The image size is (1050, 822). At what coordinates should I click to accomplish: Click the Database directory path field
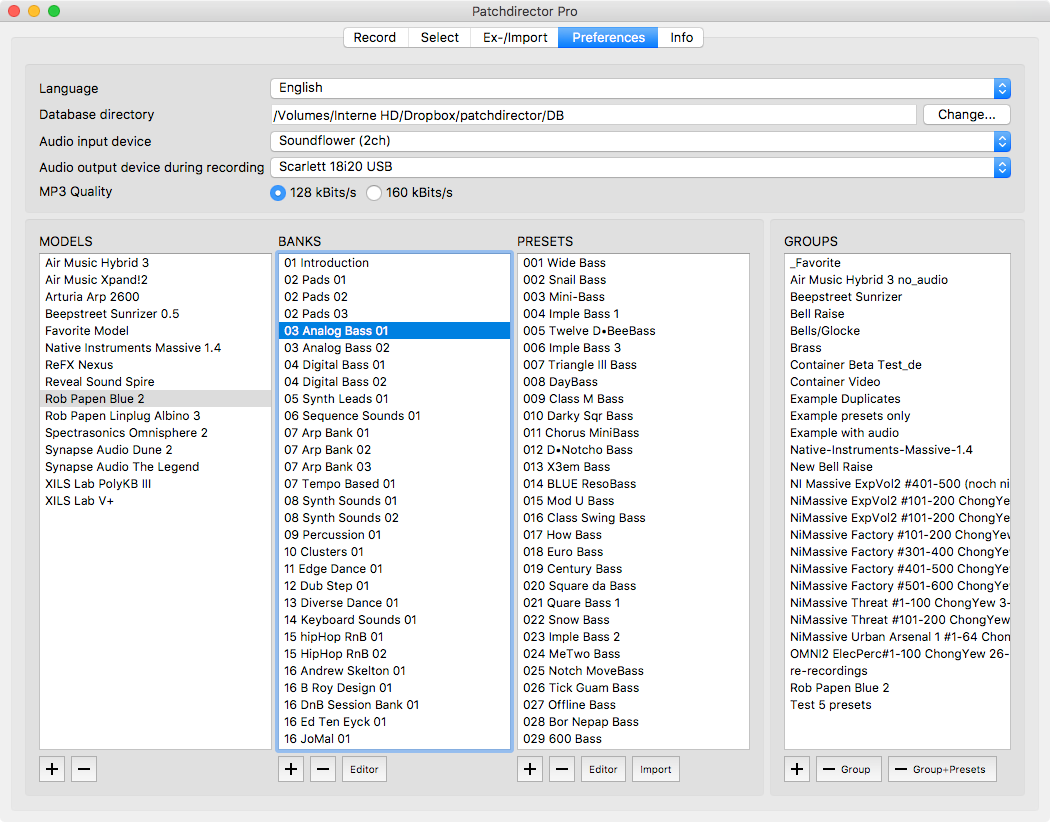click(x=593, y=115)
